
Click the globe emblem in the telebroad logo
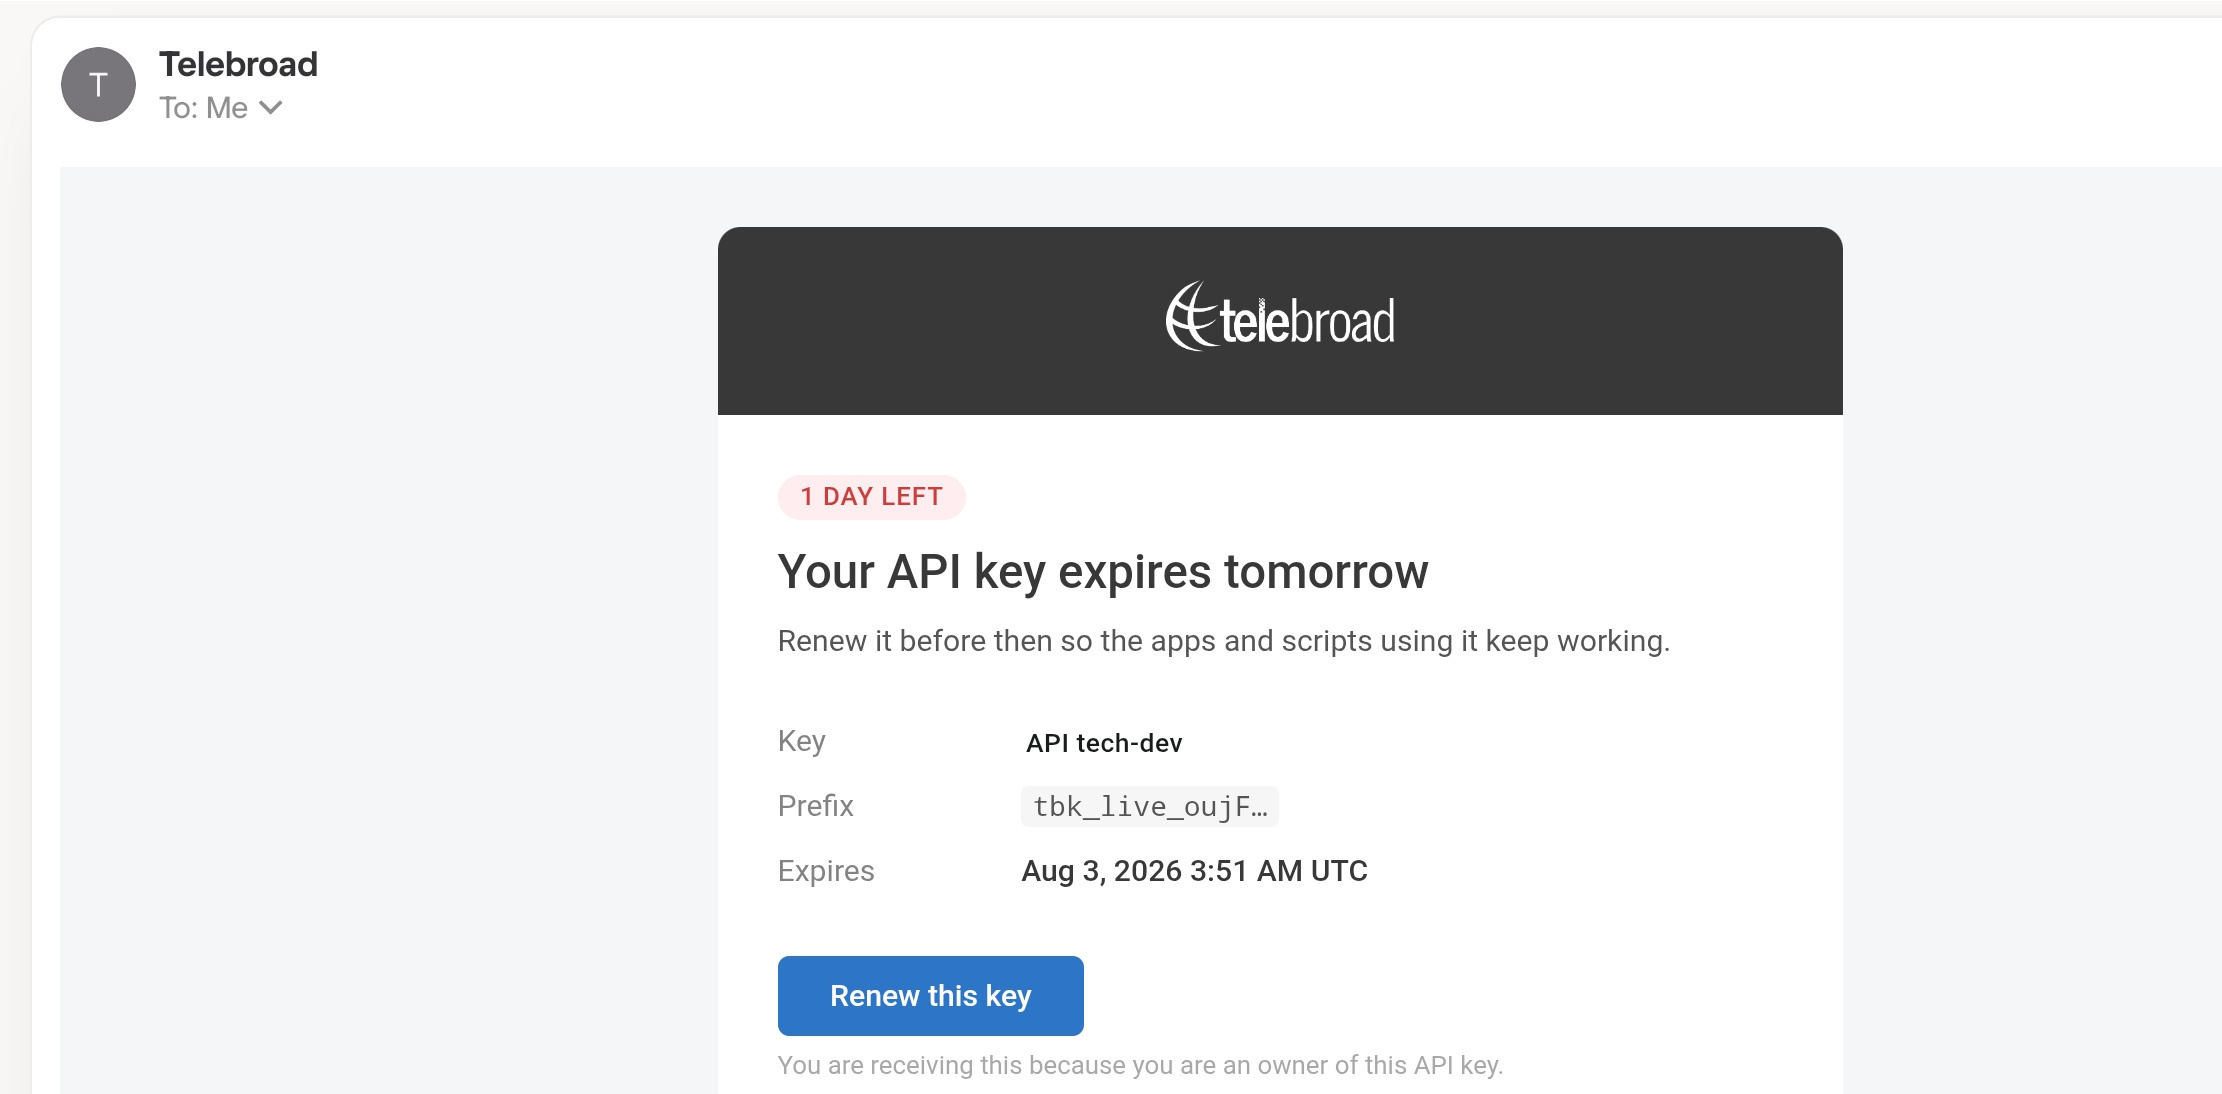[x=1191, y=316]
